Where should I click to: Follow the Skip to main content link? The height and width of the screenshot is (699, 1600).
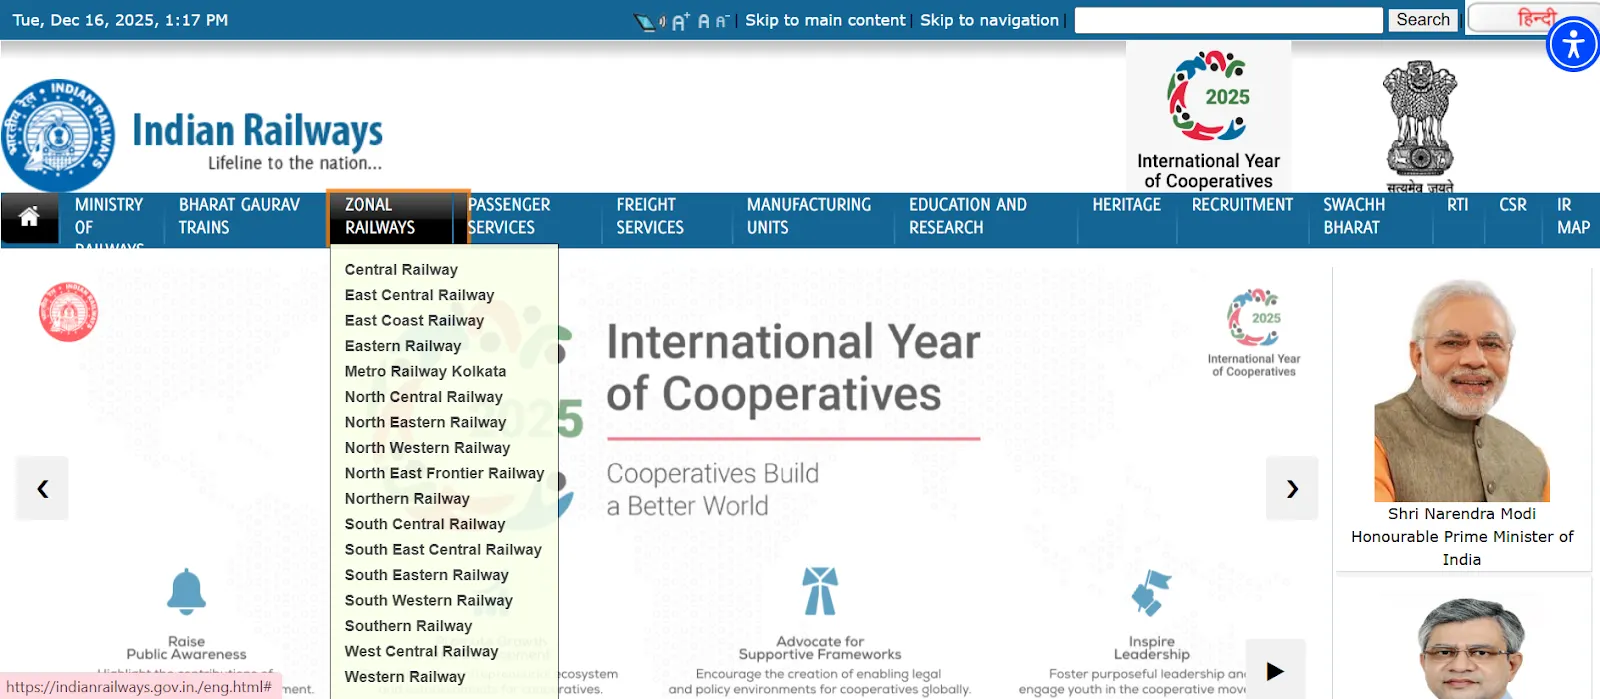coord(825,20)
